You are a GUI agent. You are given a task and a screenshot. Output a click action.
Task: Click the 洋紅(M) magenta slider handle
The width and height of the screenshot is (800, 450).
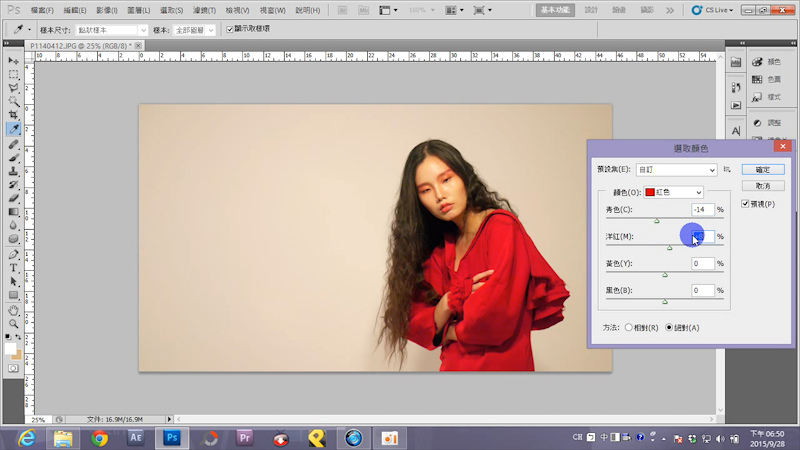669,248
